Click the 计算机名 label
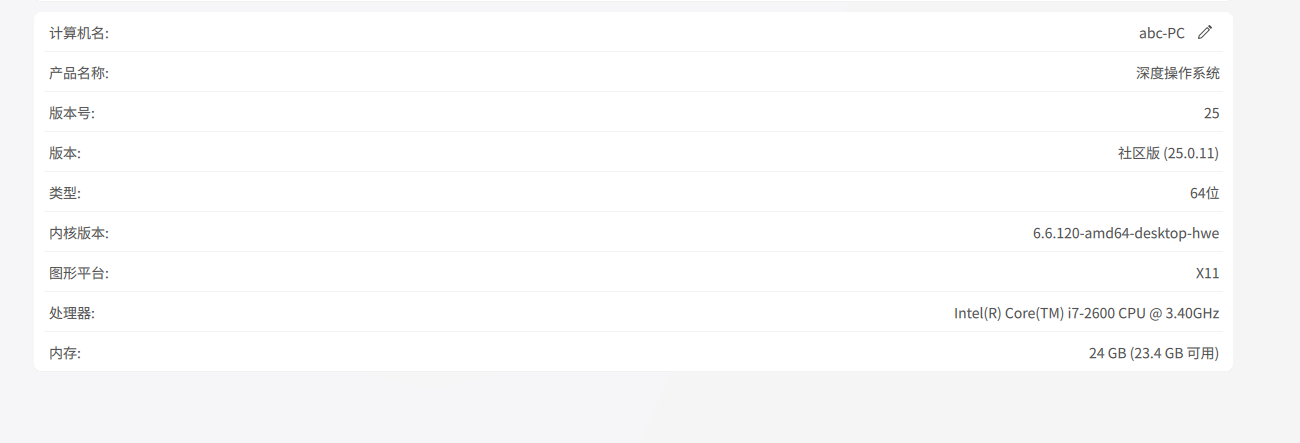The image size is (1300, 443). (79, 33)
